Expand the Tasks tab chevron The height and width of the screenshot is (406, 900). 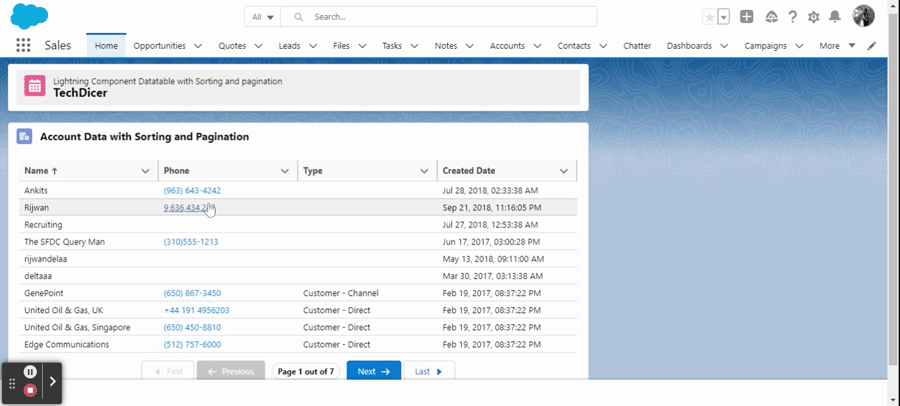click(414, 46)
